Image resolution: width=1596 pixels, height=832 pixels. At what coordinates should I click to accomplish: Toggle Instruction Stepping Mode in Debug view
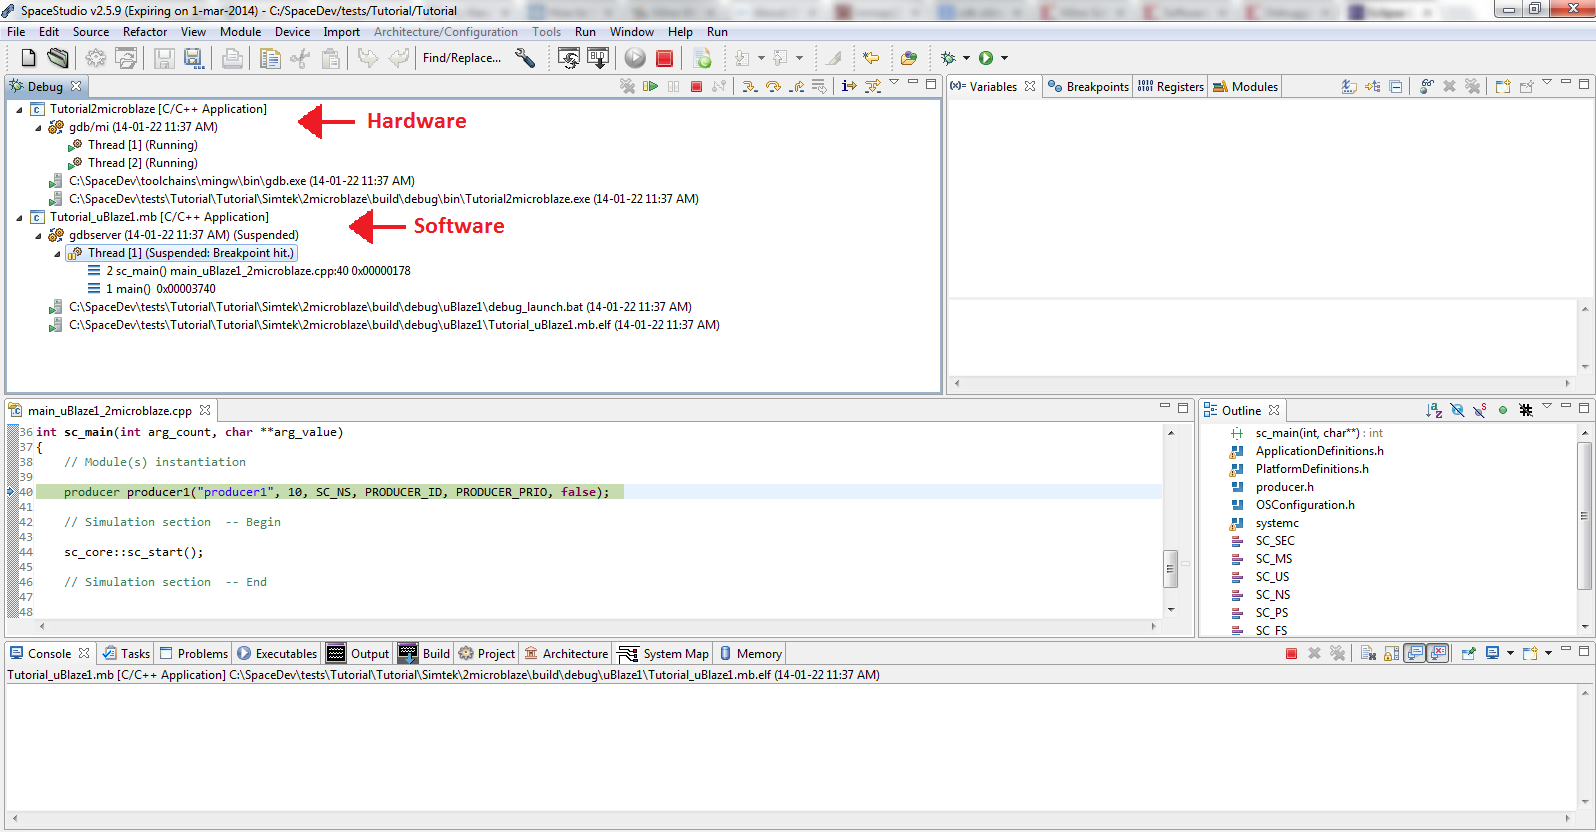coord(849,86)
